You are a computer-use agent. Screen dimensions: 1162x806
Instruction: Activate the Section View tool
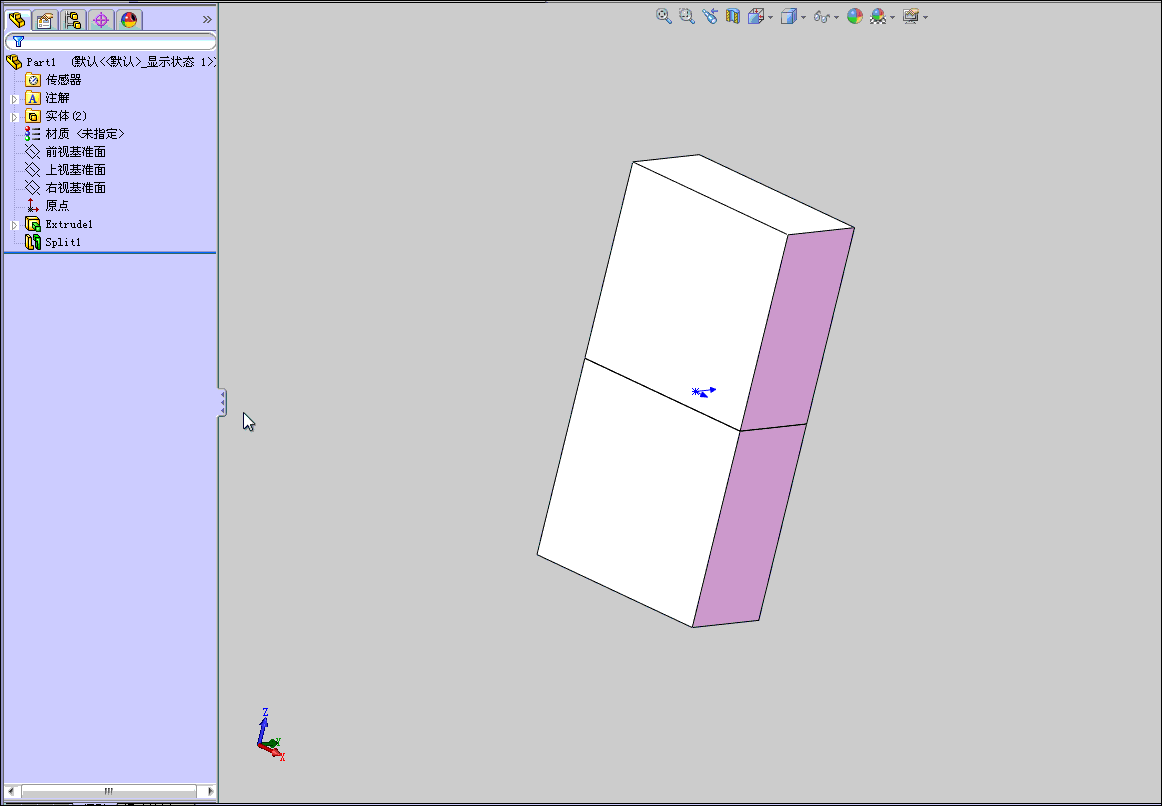(733, 16)
